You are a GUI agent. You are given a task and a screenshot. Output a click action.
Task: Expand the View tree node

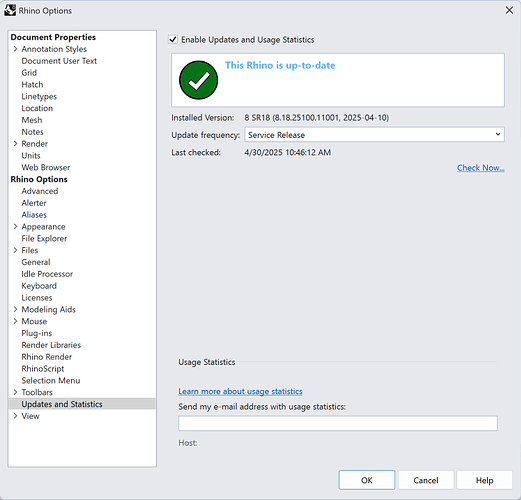coord(15,416)
